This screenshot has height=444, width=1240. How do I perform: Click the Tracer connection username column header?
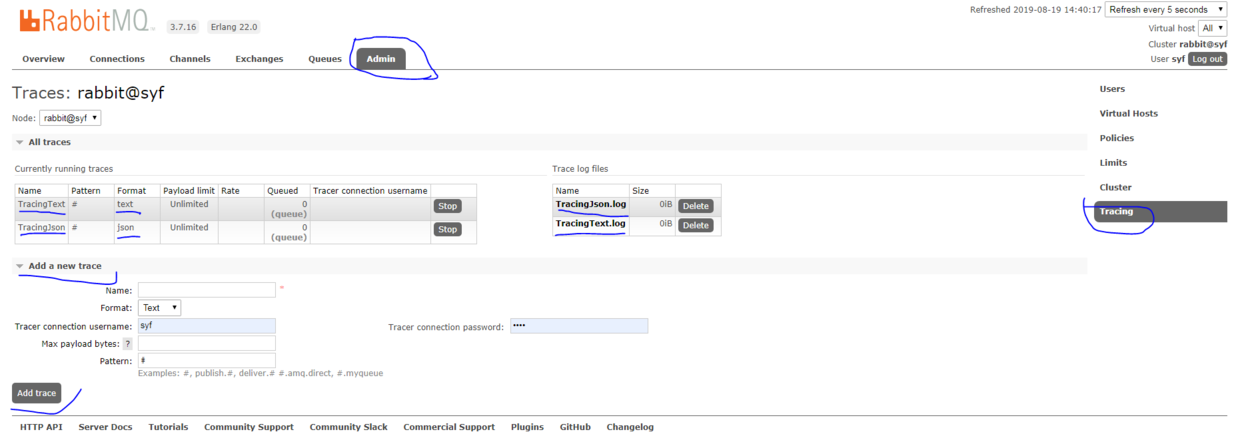(x=370, y=190)
